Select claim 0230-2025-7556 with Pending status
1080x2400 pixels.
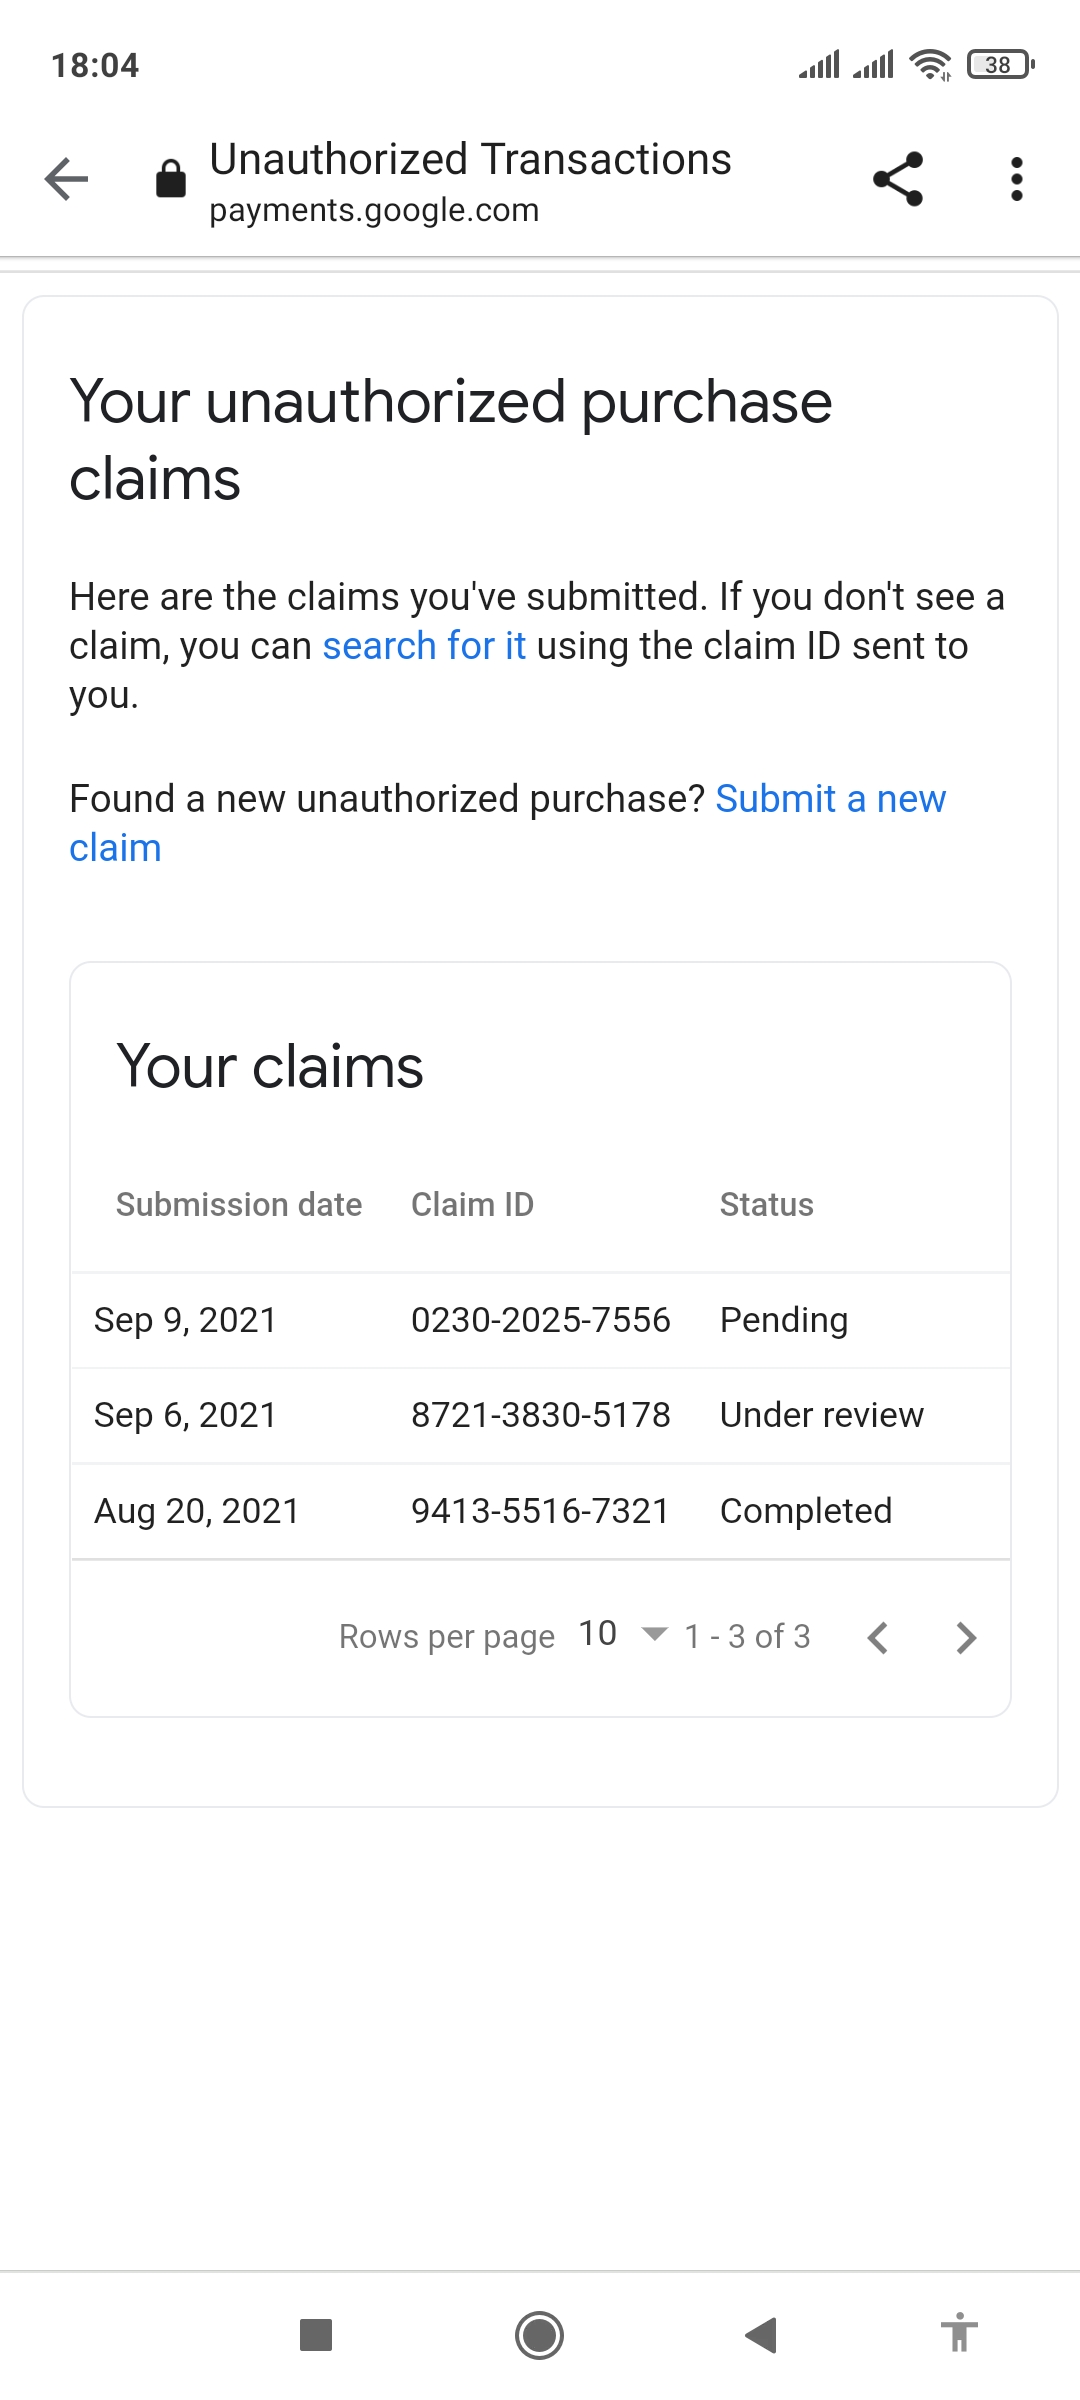[540, 1319]
